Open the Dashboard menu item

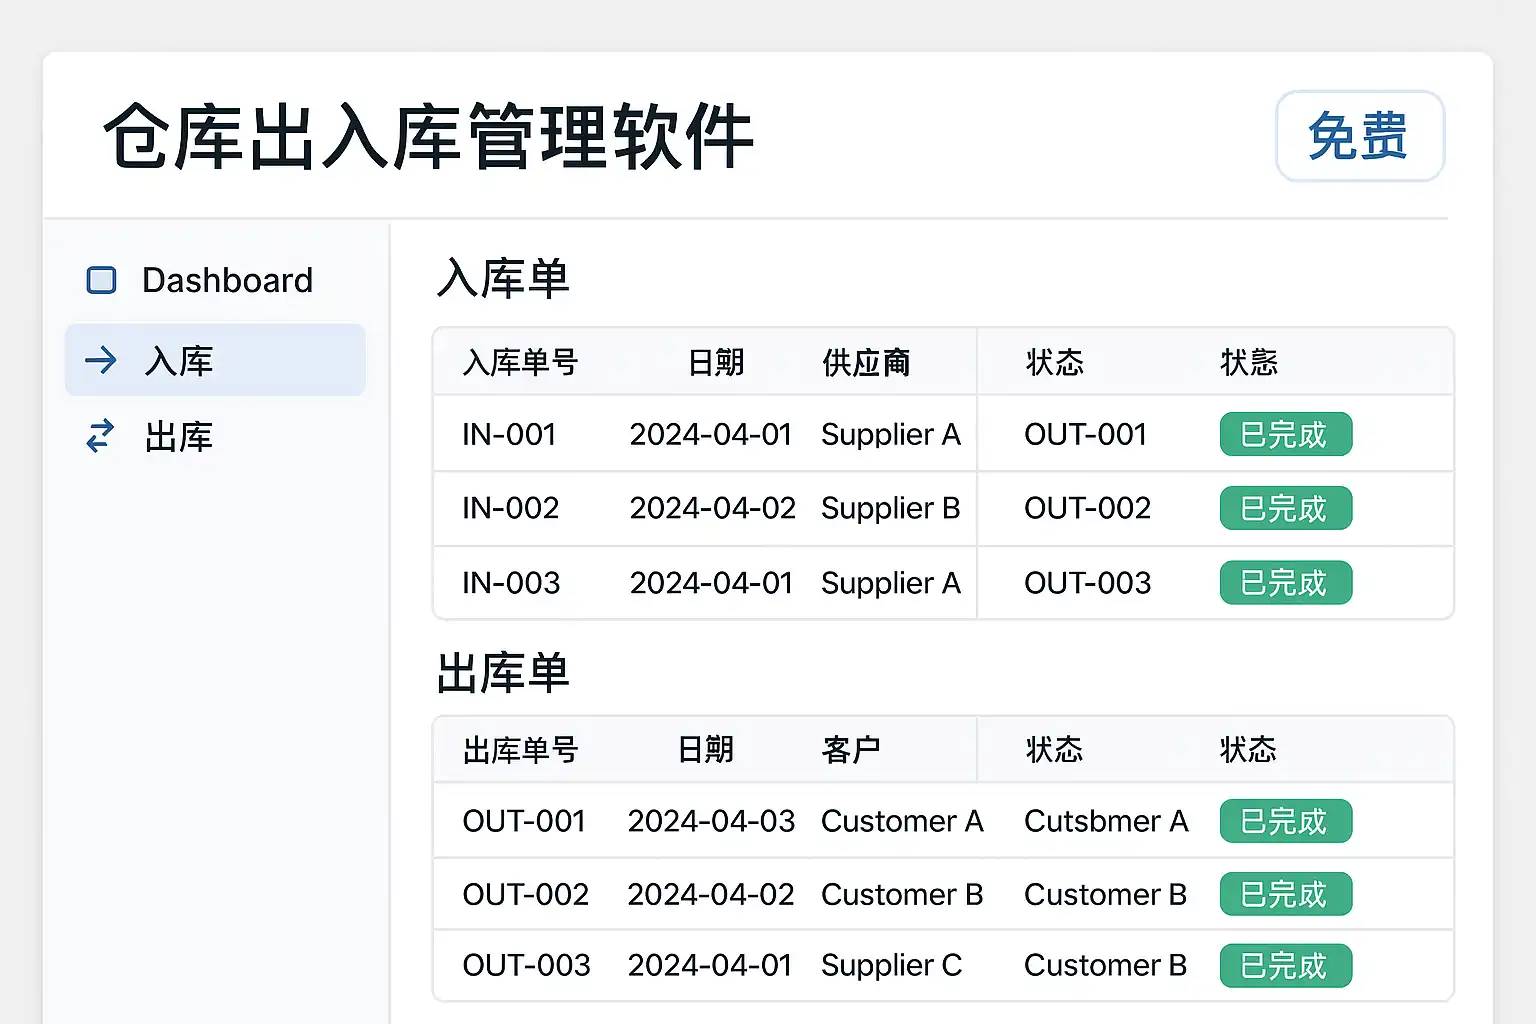[x=226, y=280]
